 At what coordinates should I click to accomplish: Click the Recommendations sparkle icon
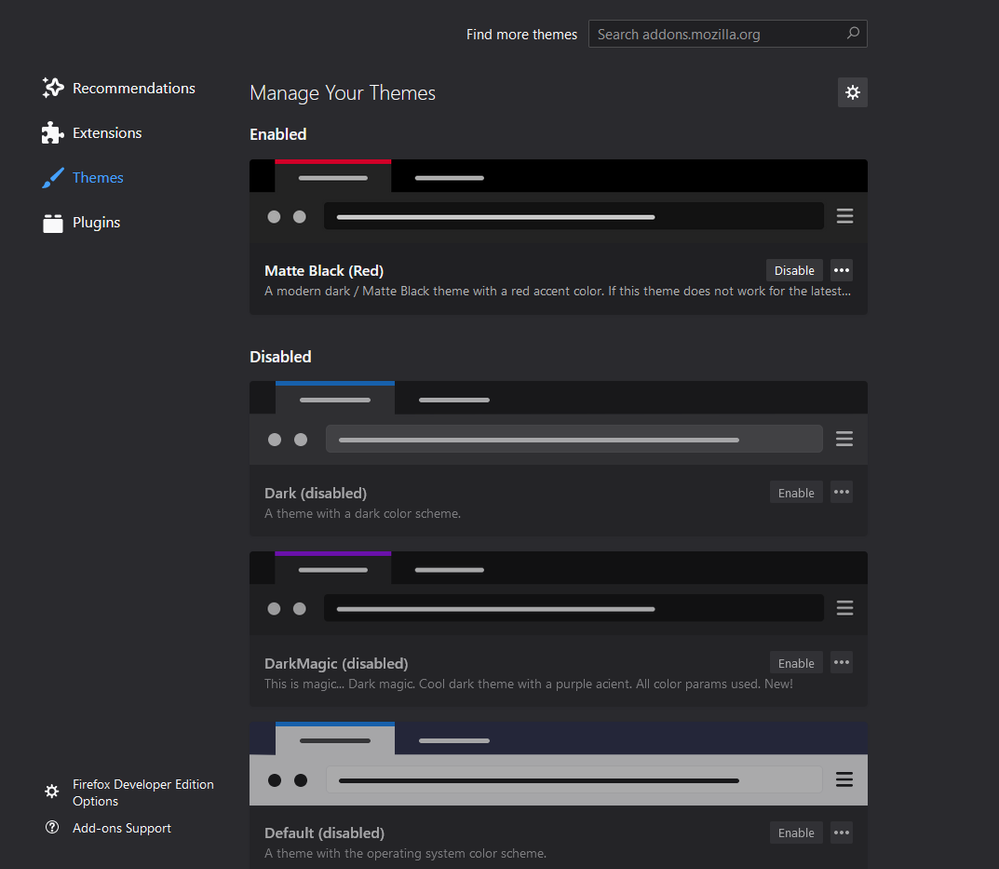[x=53, y=88]
